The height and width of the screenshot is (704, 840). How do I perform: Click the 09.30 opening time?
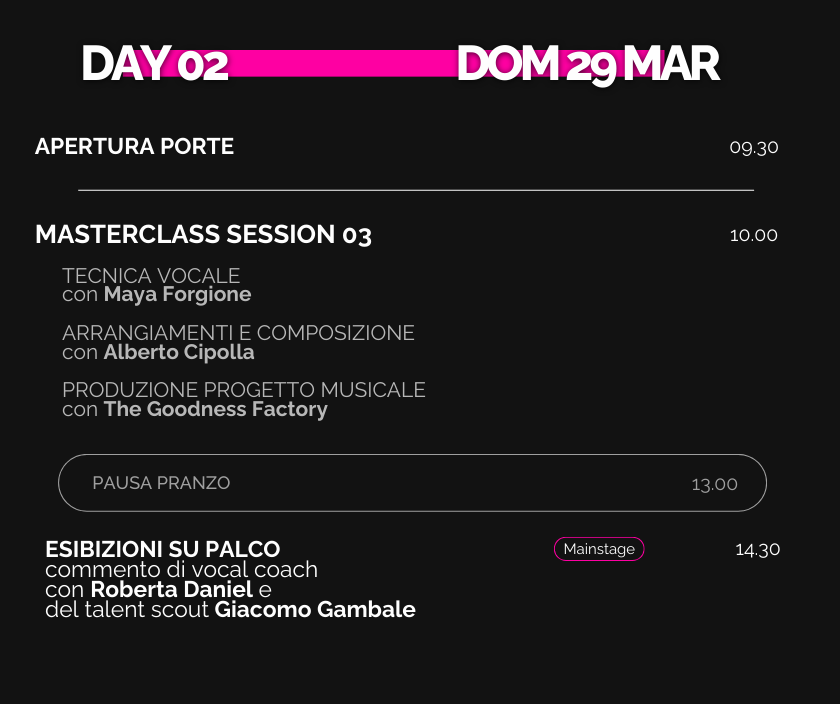click(x=753, y=148)
